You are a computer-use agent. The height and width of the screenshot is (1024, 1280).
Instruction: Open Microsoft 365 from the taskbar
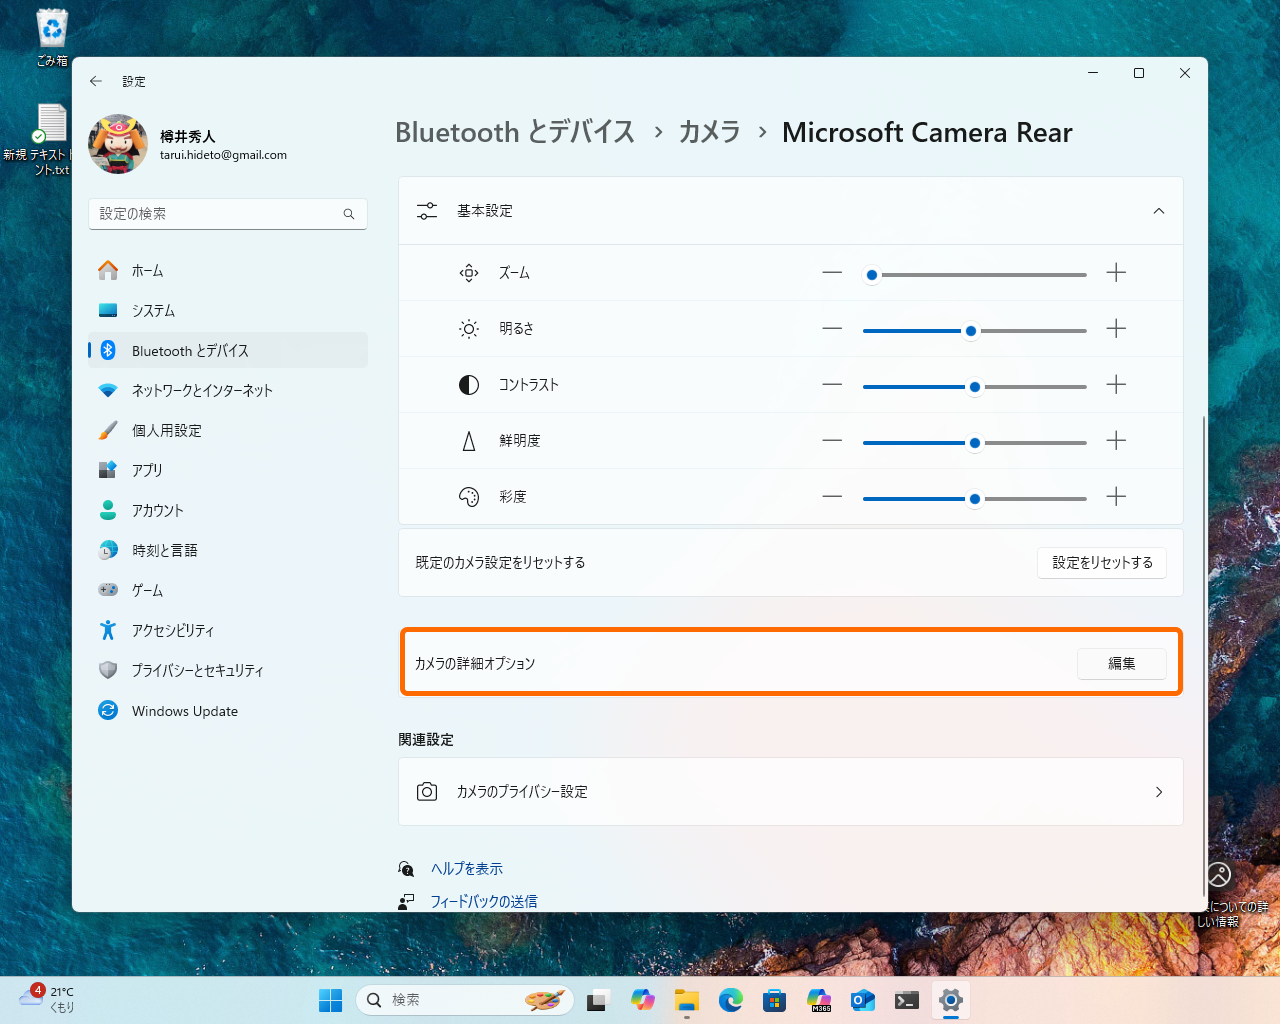(x=819, y=1000)
